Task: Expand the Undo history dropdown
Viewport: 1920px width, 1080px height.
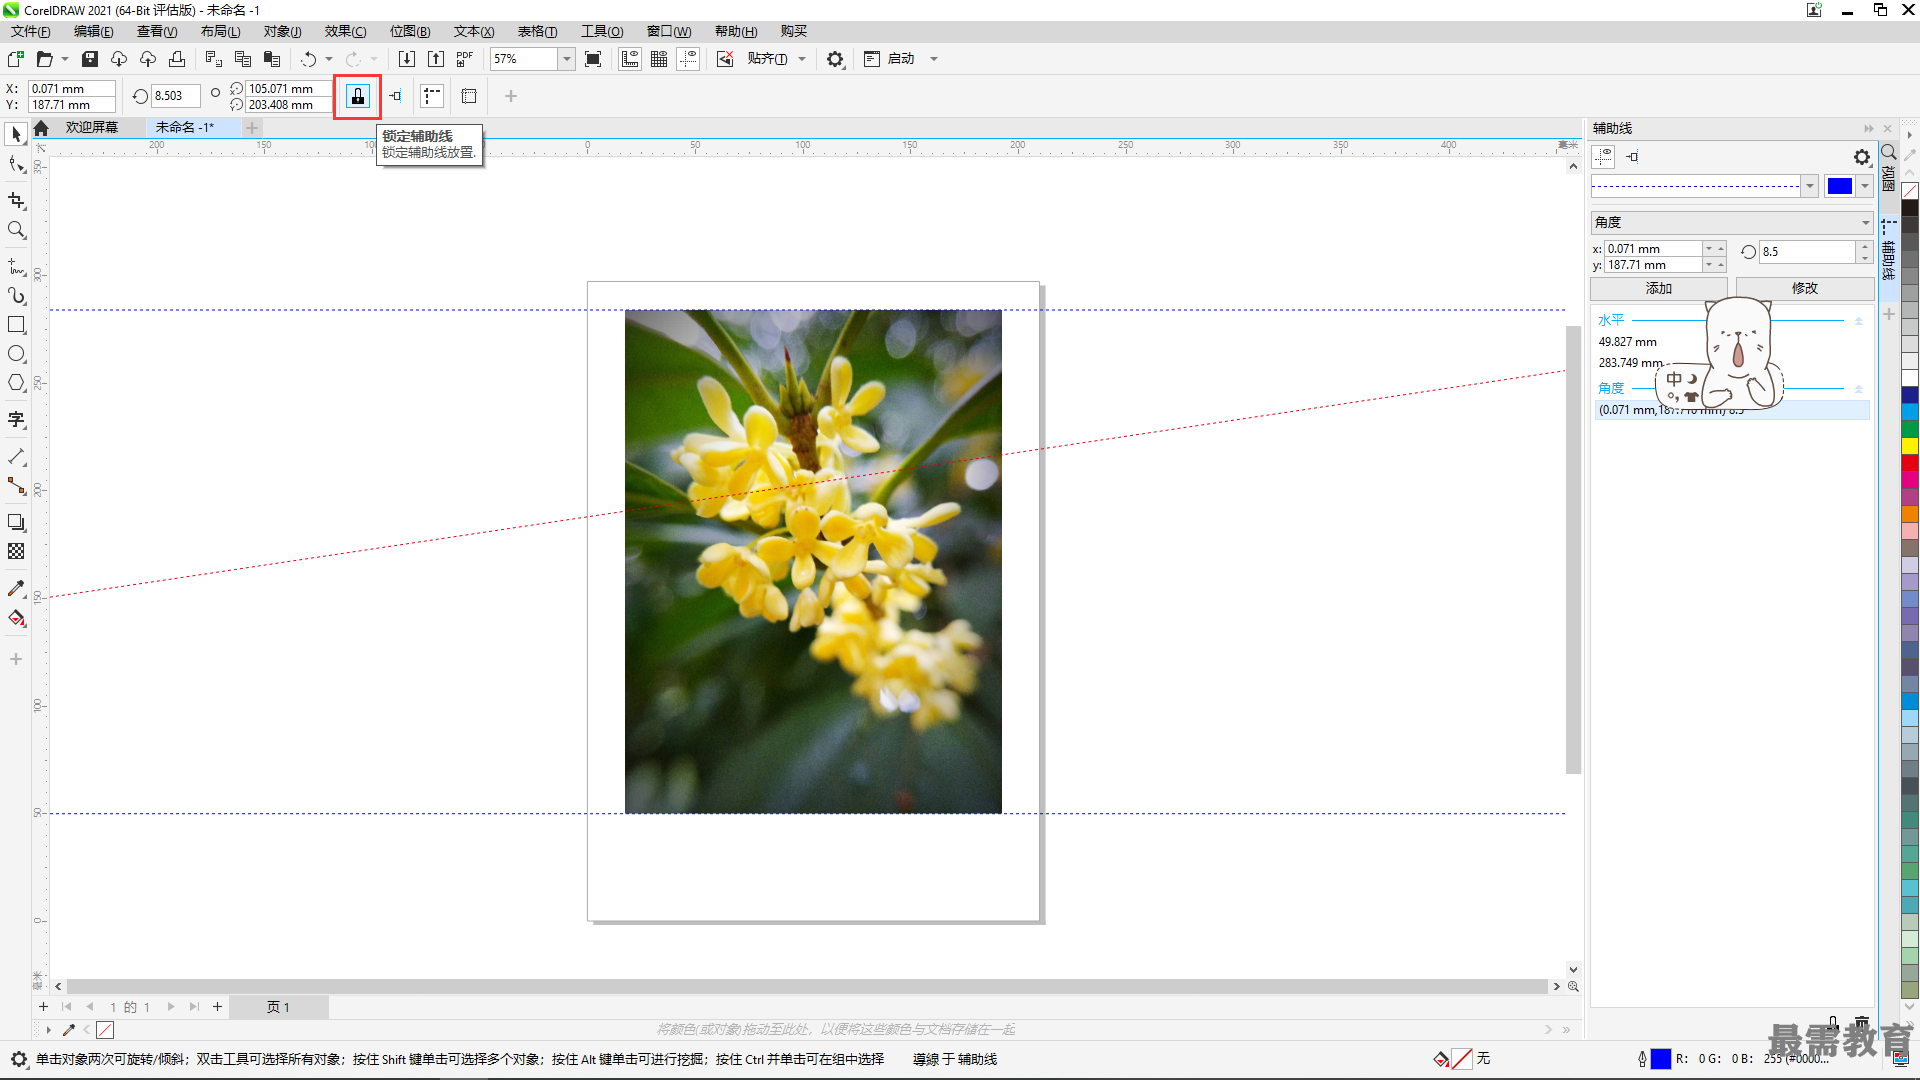Action: pos(329,59)
